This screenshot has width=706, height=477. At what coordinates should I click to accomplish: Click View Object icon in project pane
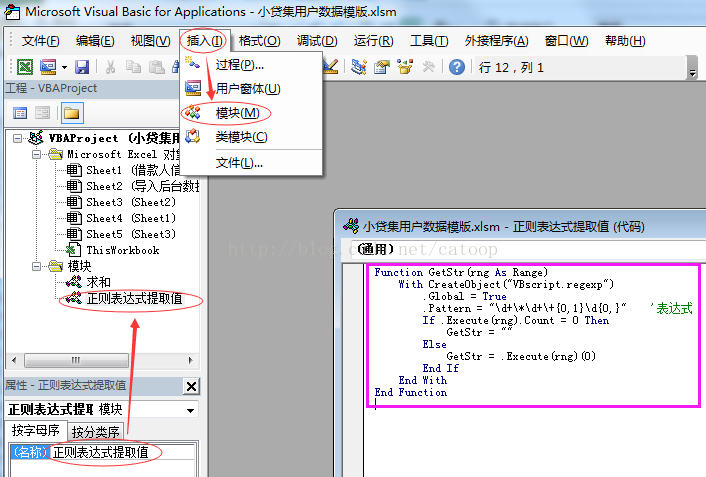coord(43,113)
